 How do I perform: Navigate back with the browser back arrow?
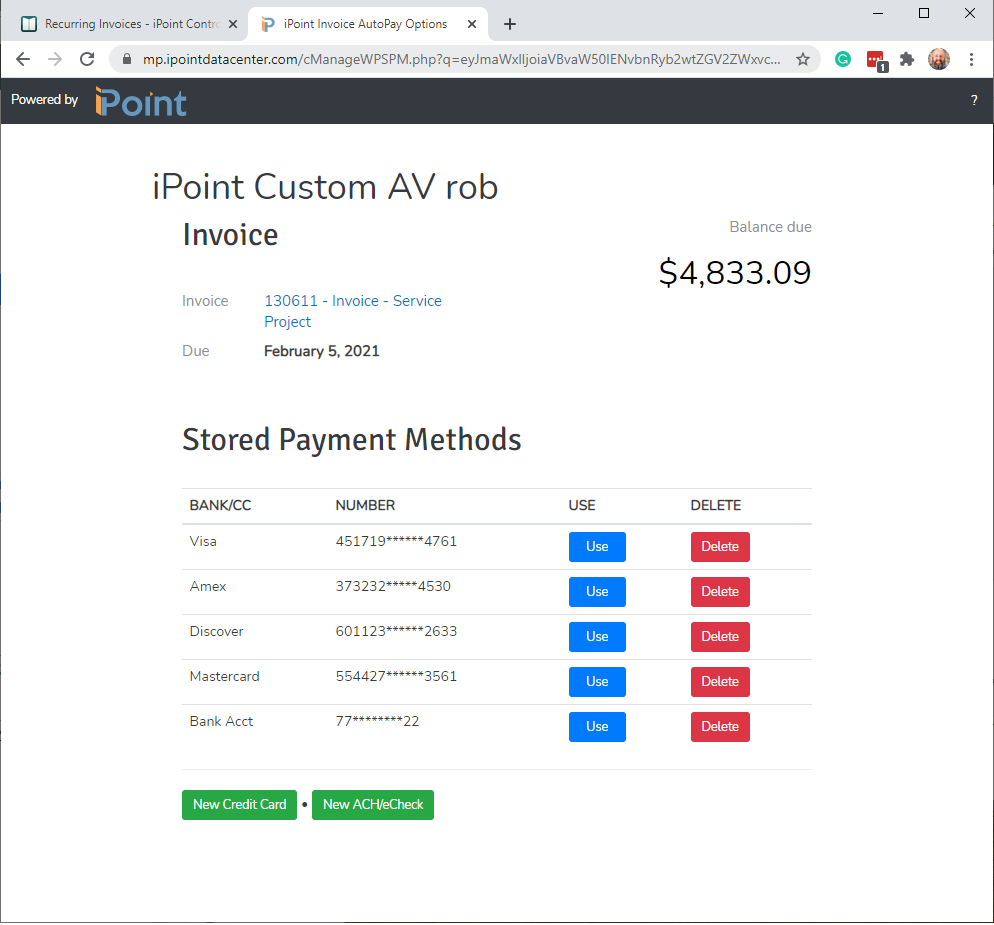pos(22,59)
